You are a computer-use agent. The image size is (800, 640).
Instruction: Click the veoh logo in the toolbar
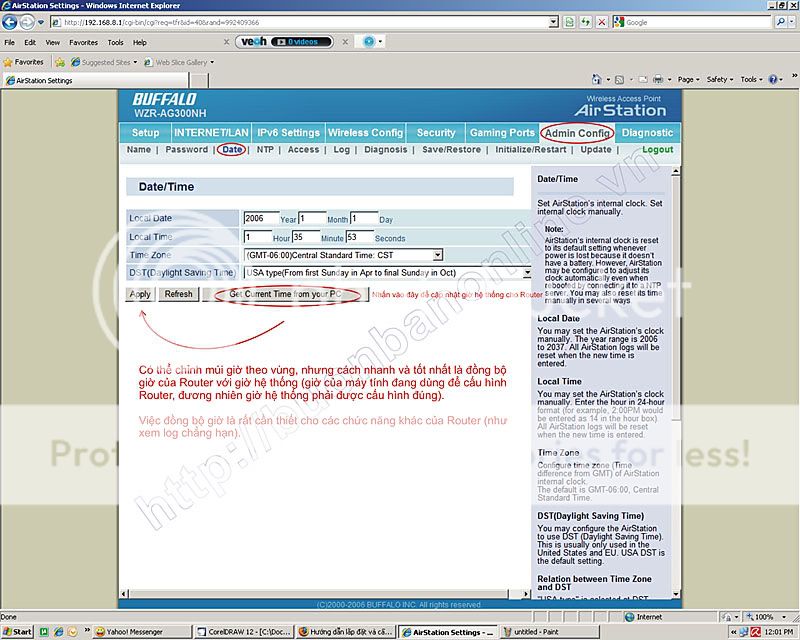coord(254,42)
